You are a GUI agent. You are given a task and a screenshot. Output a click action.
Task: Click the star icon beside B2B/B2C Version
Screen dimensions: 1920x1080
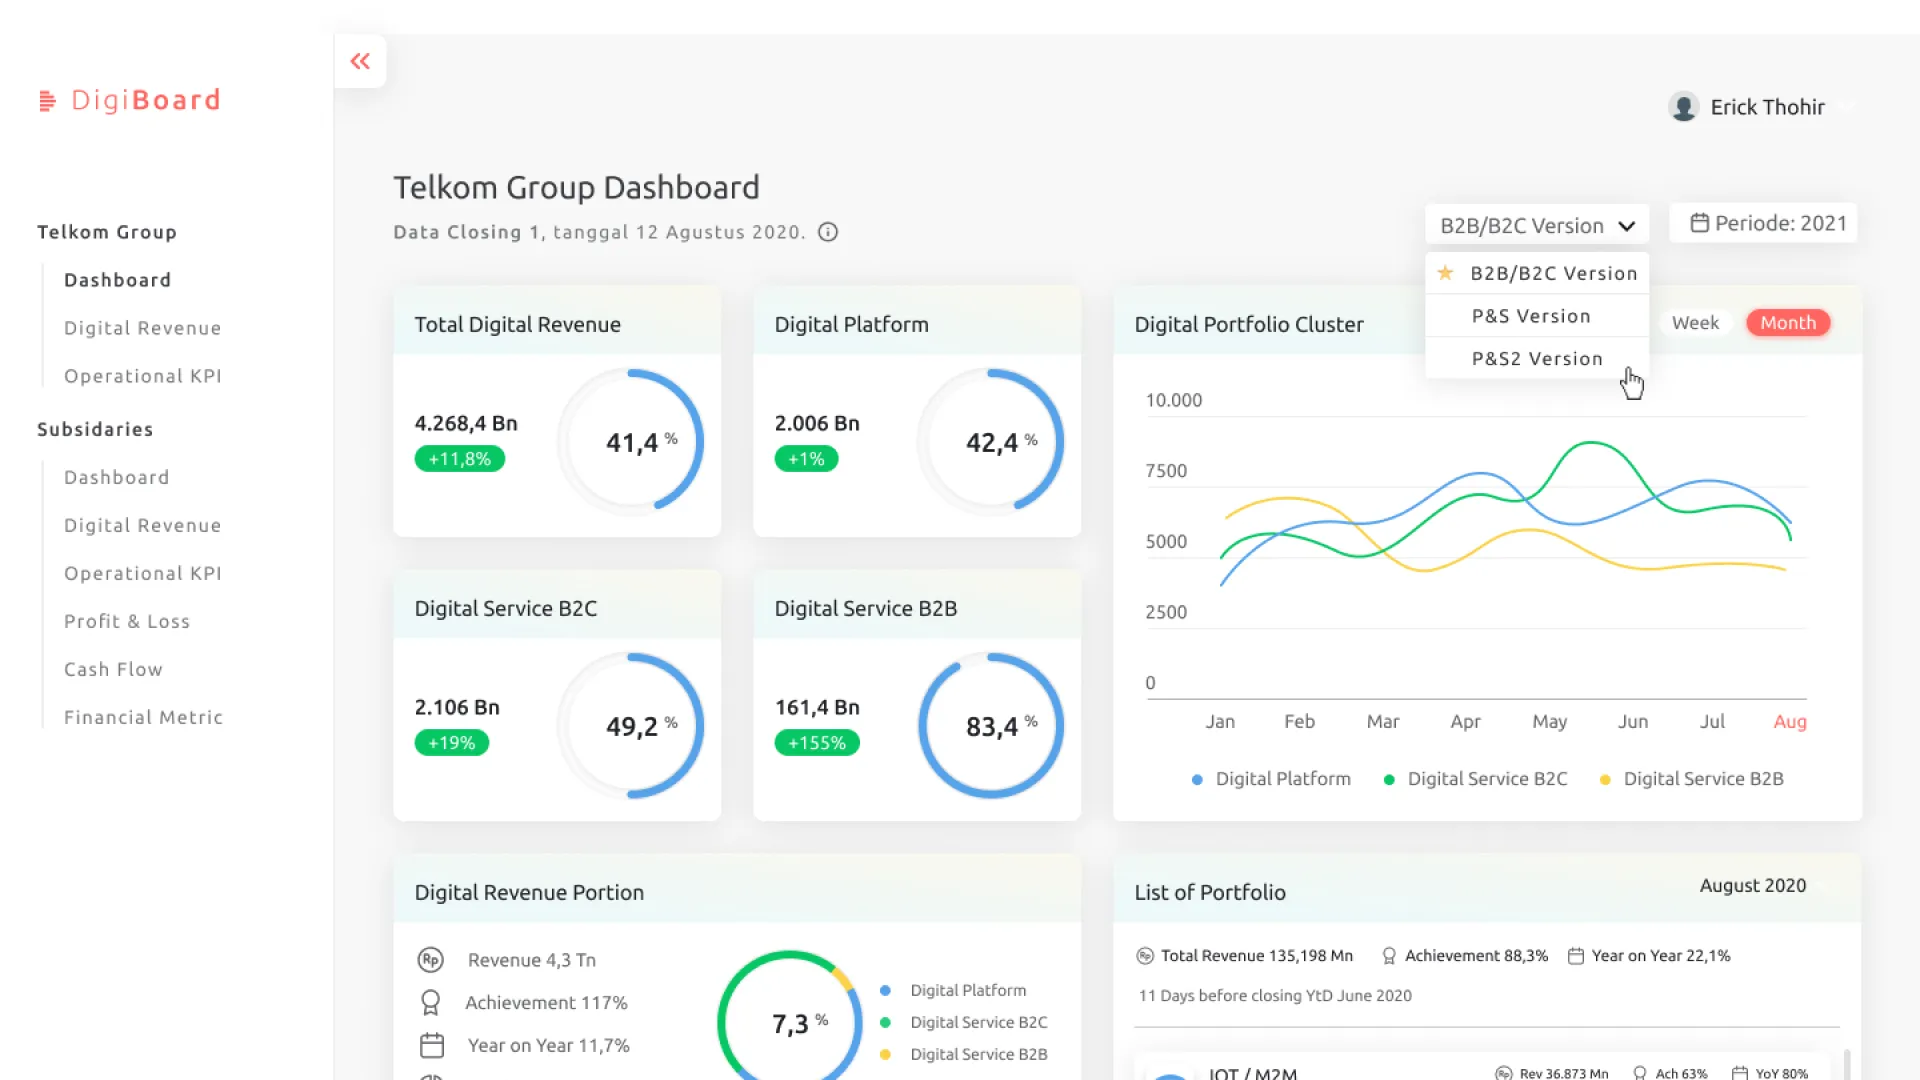(1445, 272)
